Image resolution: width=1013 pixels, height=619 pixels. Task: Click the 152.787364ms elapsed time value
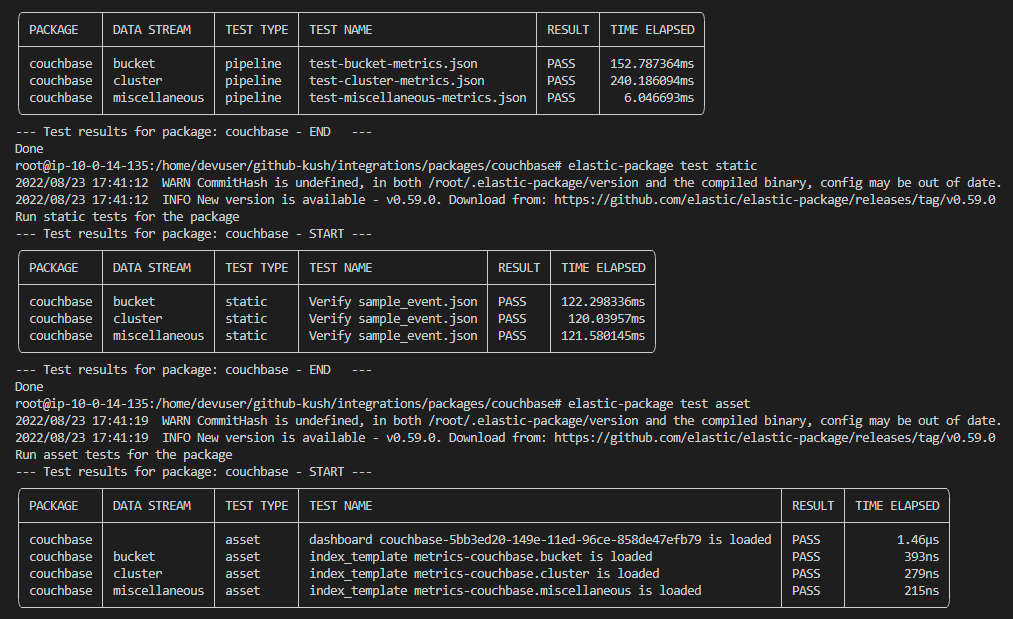(652, 64)
